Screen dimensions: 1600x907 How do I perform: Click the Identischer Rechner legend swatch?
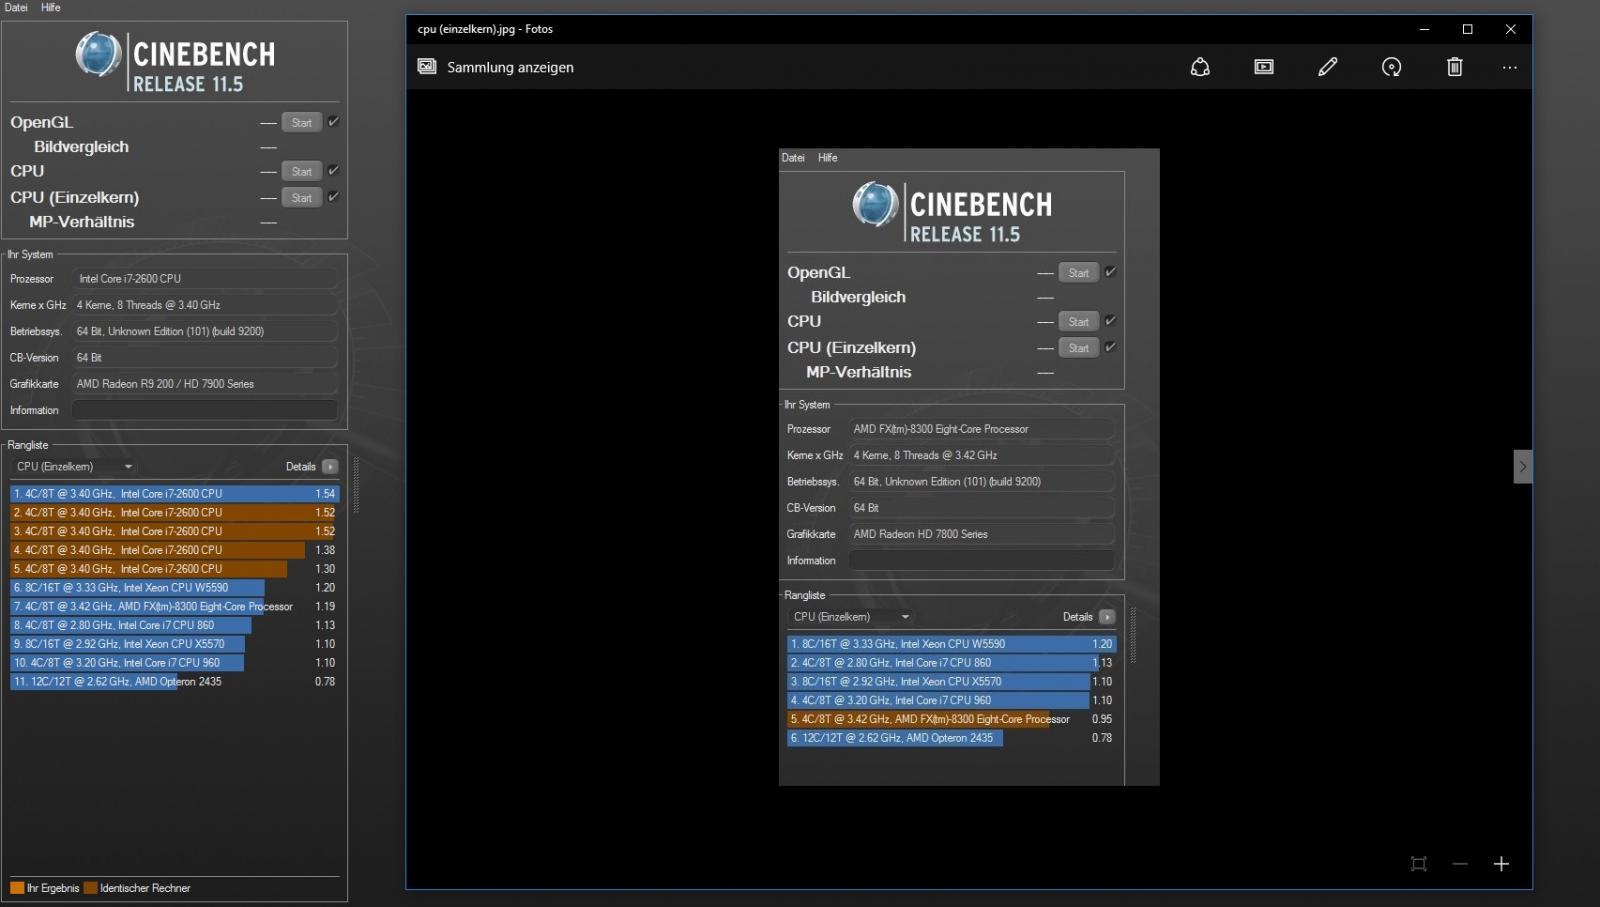91,888
